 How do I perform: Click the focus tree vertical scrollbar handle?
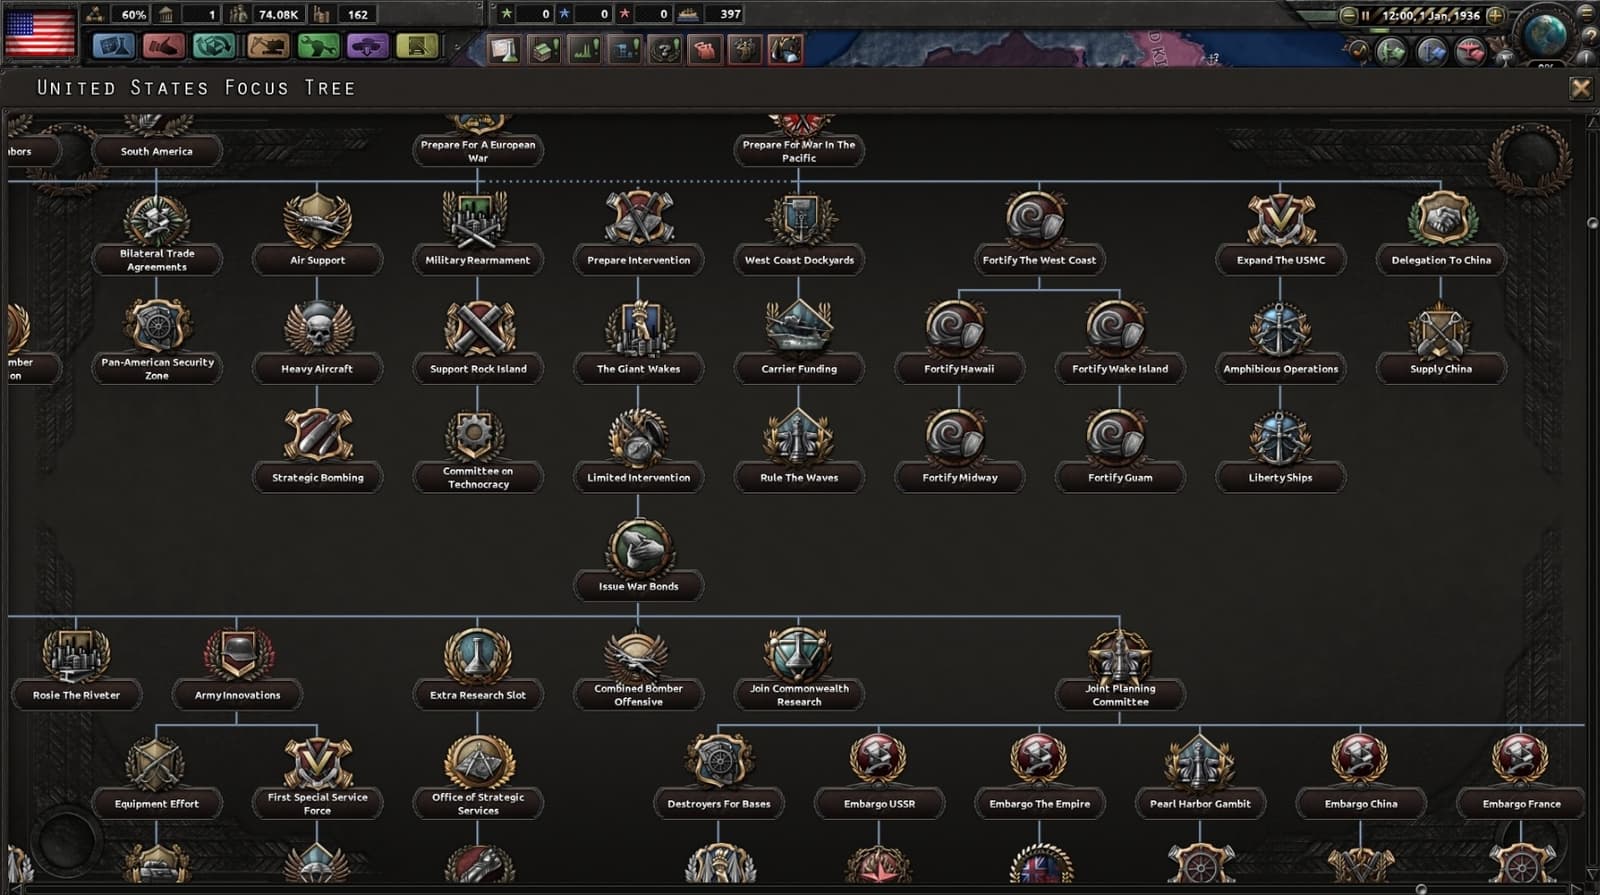(x=1593, y=223)
